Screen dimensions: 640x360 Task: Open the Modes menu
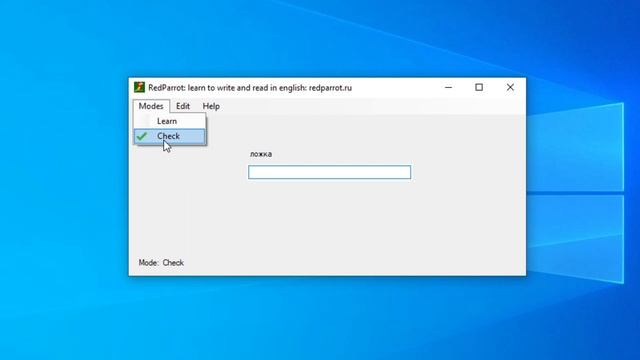151,106
